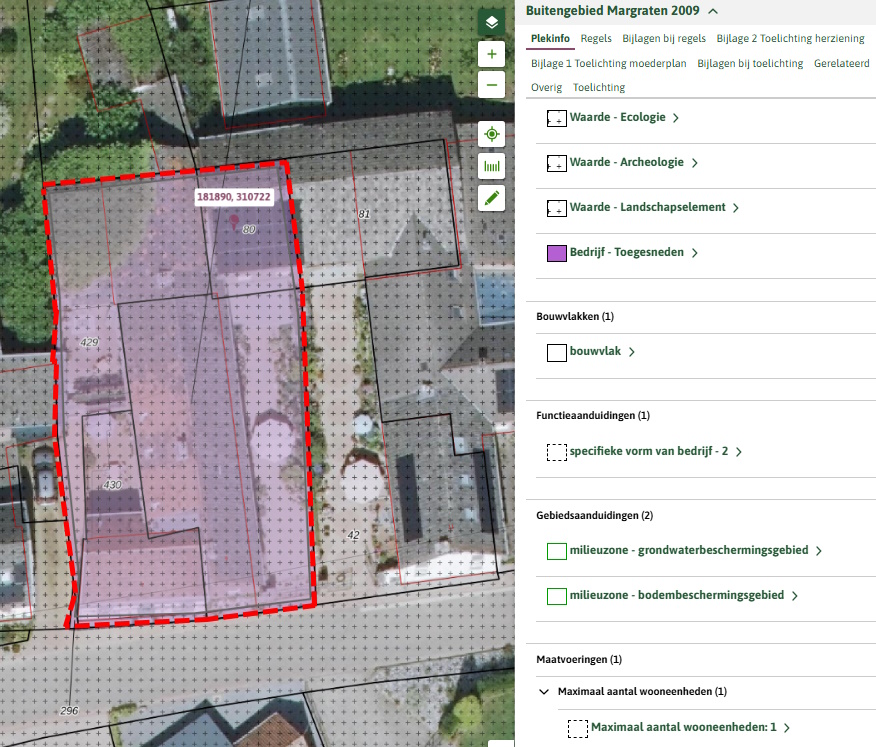Viewport: 876px width, 747px height.
Task: Open the Bijlagen bij regels tab
Action: point(664,39)
